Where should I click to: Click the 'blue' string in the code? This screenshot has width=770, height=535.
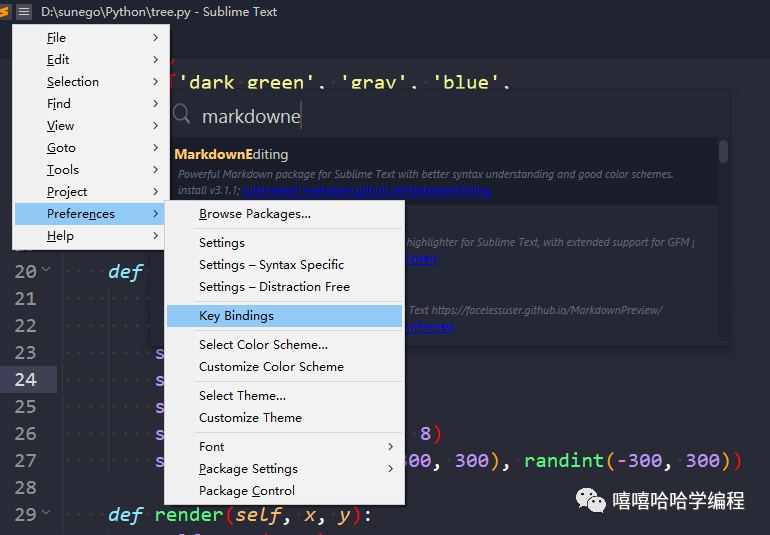pos(466,83)
